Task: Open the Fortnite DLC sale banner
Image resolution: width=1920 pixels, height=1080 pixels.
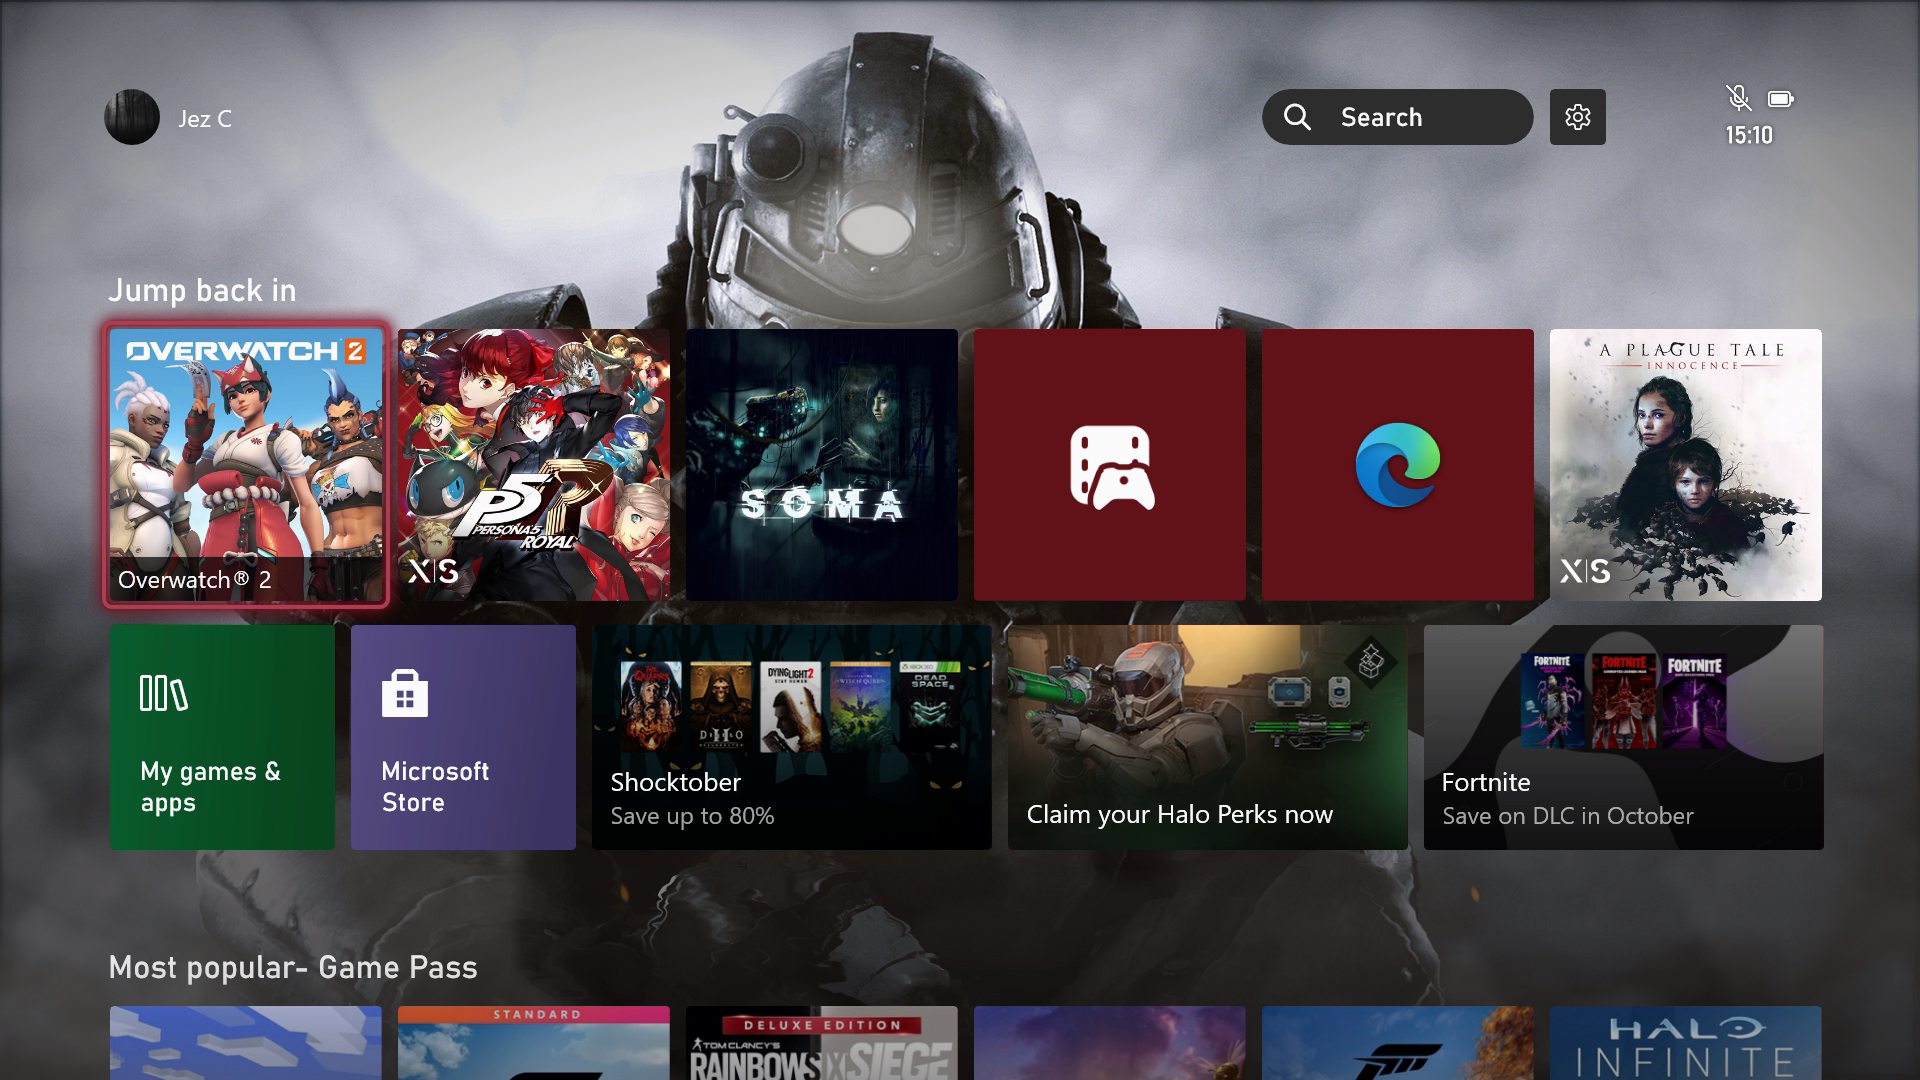Action: pos(1623,737)
